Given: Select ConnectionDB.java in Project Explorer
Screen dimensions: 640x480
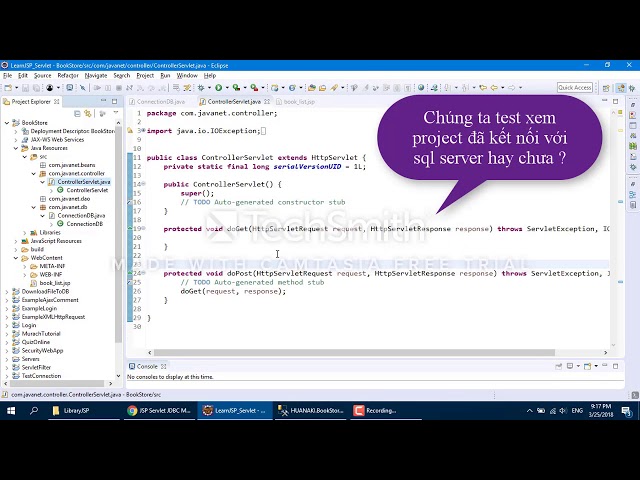Looking at the screenshot, I should pyautogui.click(x=81, y=216).
